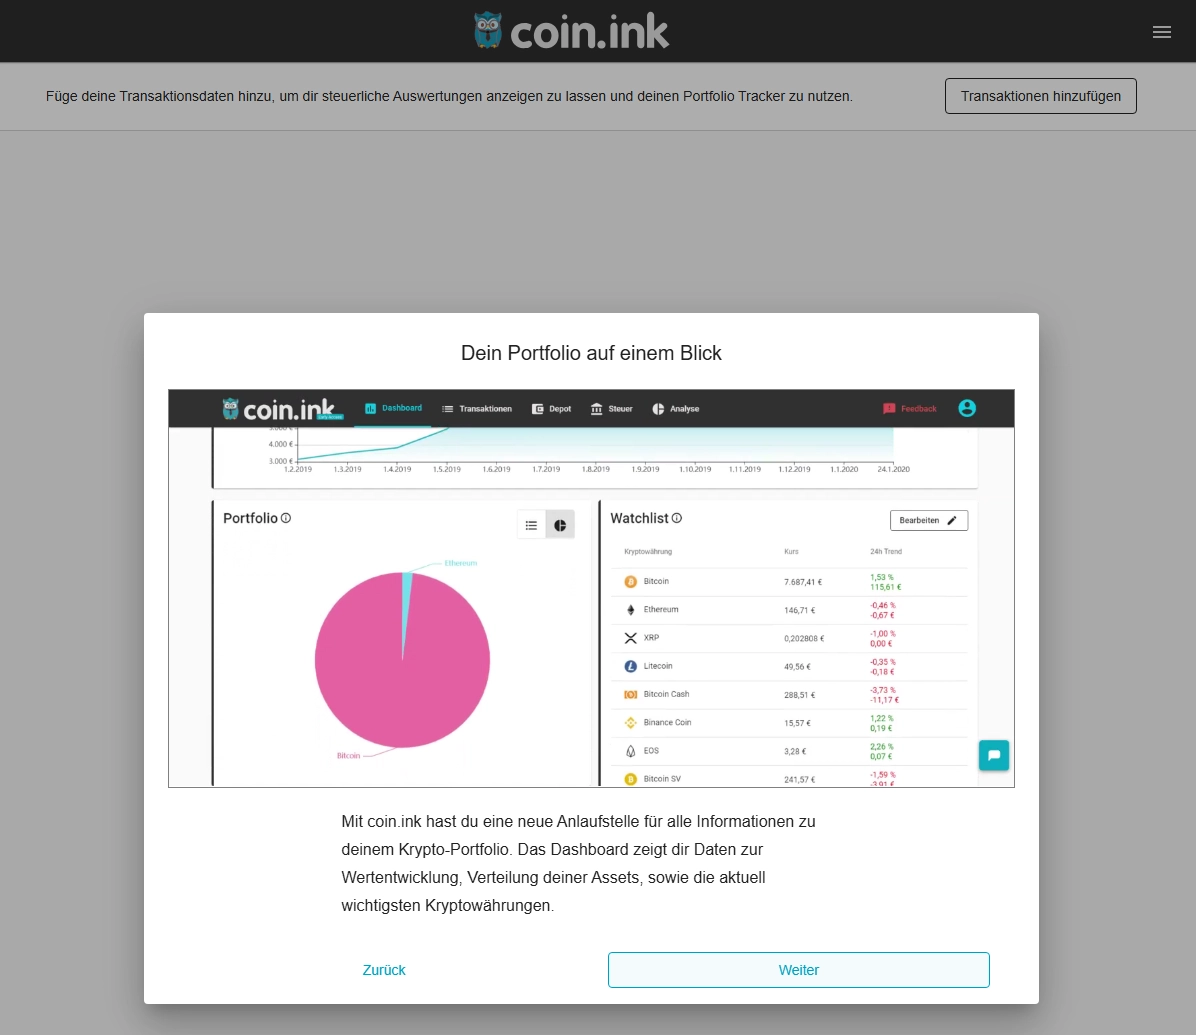Click the Bitcoin coin icon in Watchlist
Viewport: 1196px width, 1035px height.
tap(630, 582)
